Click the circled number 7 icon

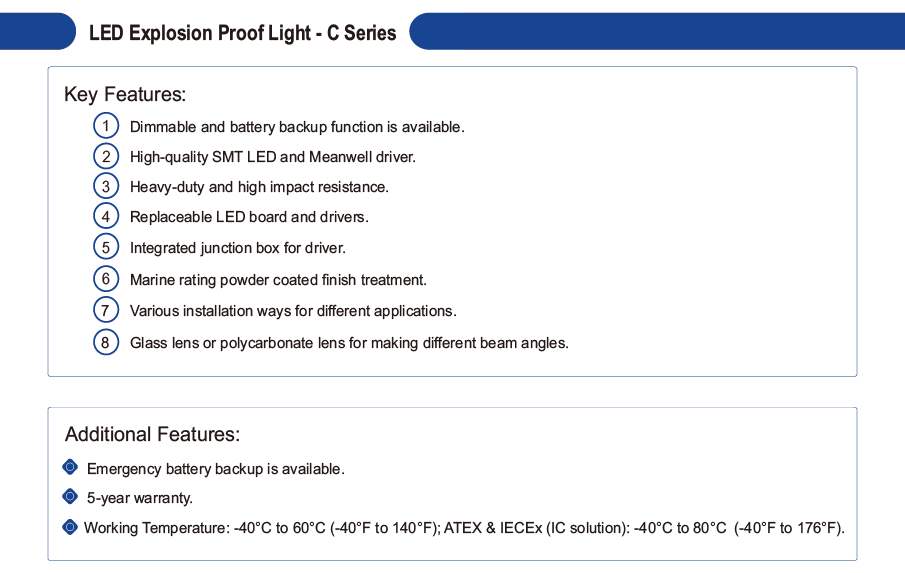point(106,310)
